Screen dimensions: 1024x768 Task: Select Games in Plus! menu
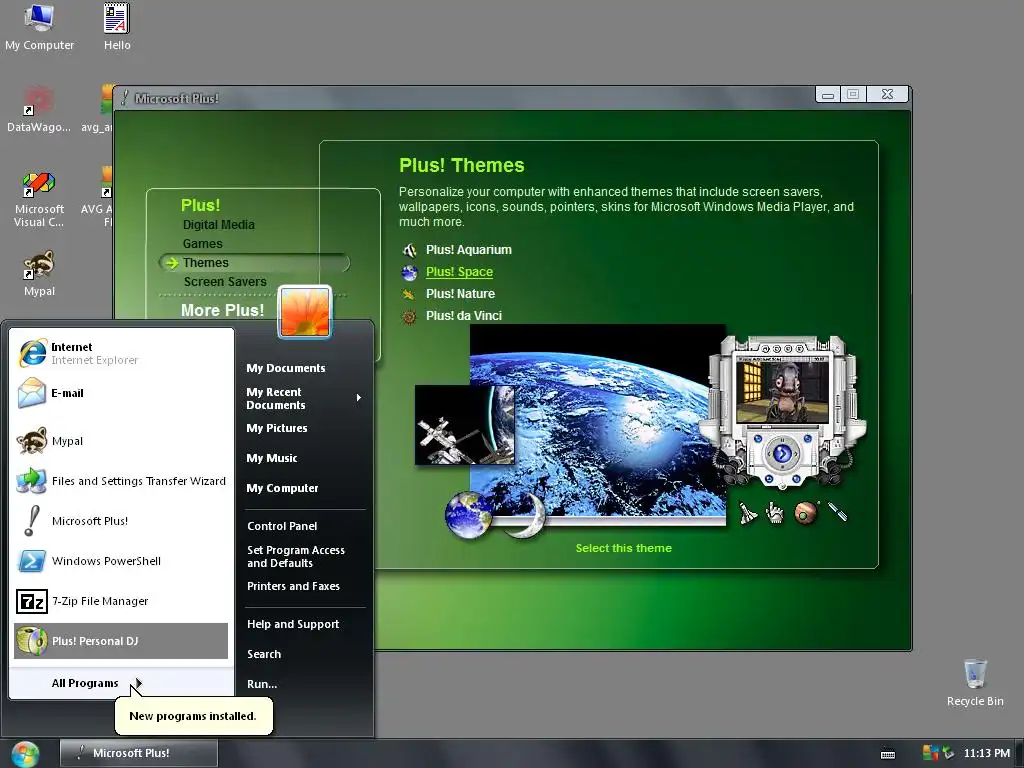(x=202, y=244)
